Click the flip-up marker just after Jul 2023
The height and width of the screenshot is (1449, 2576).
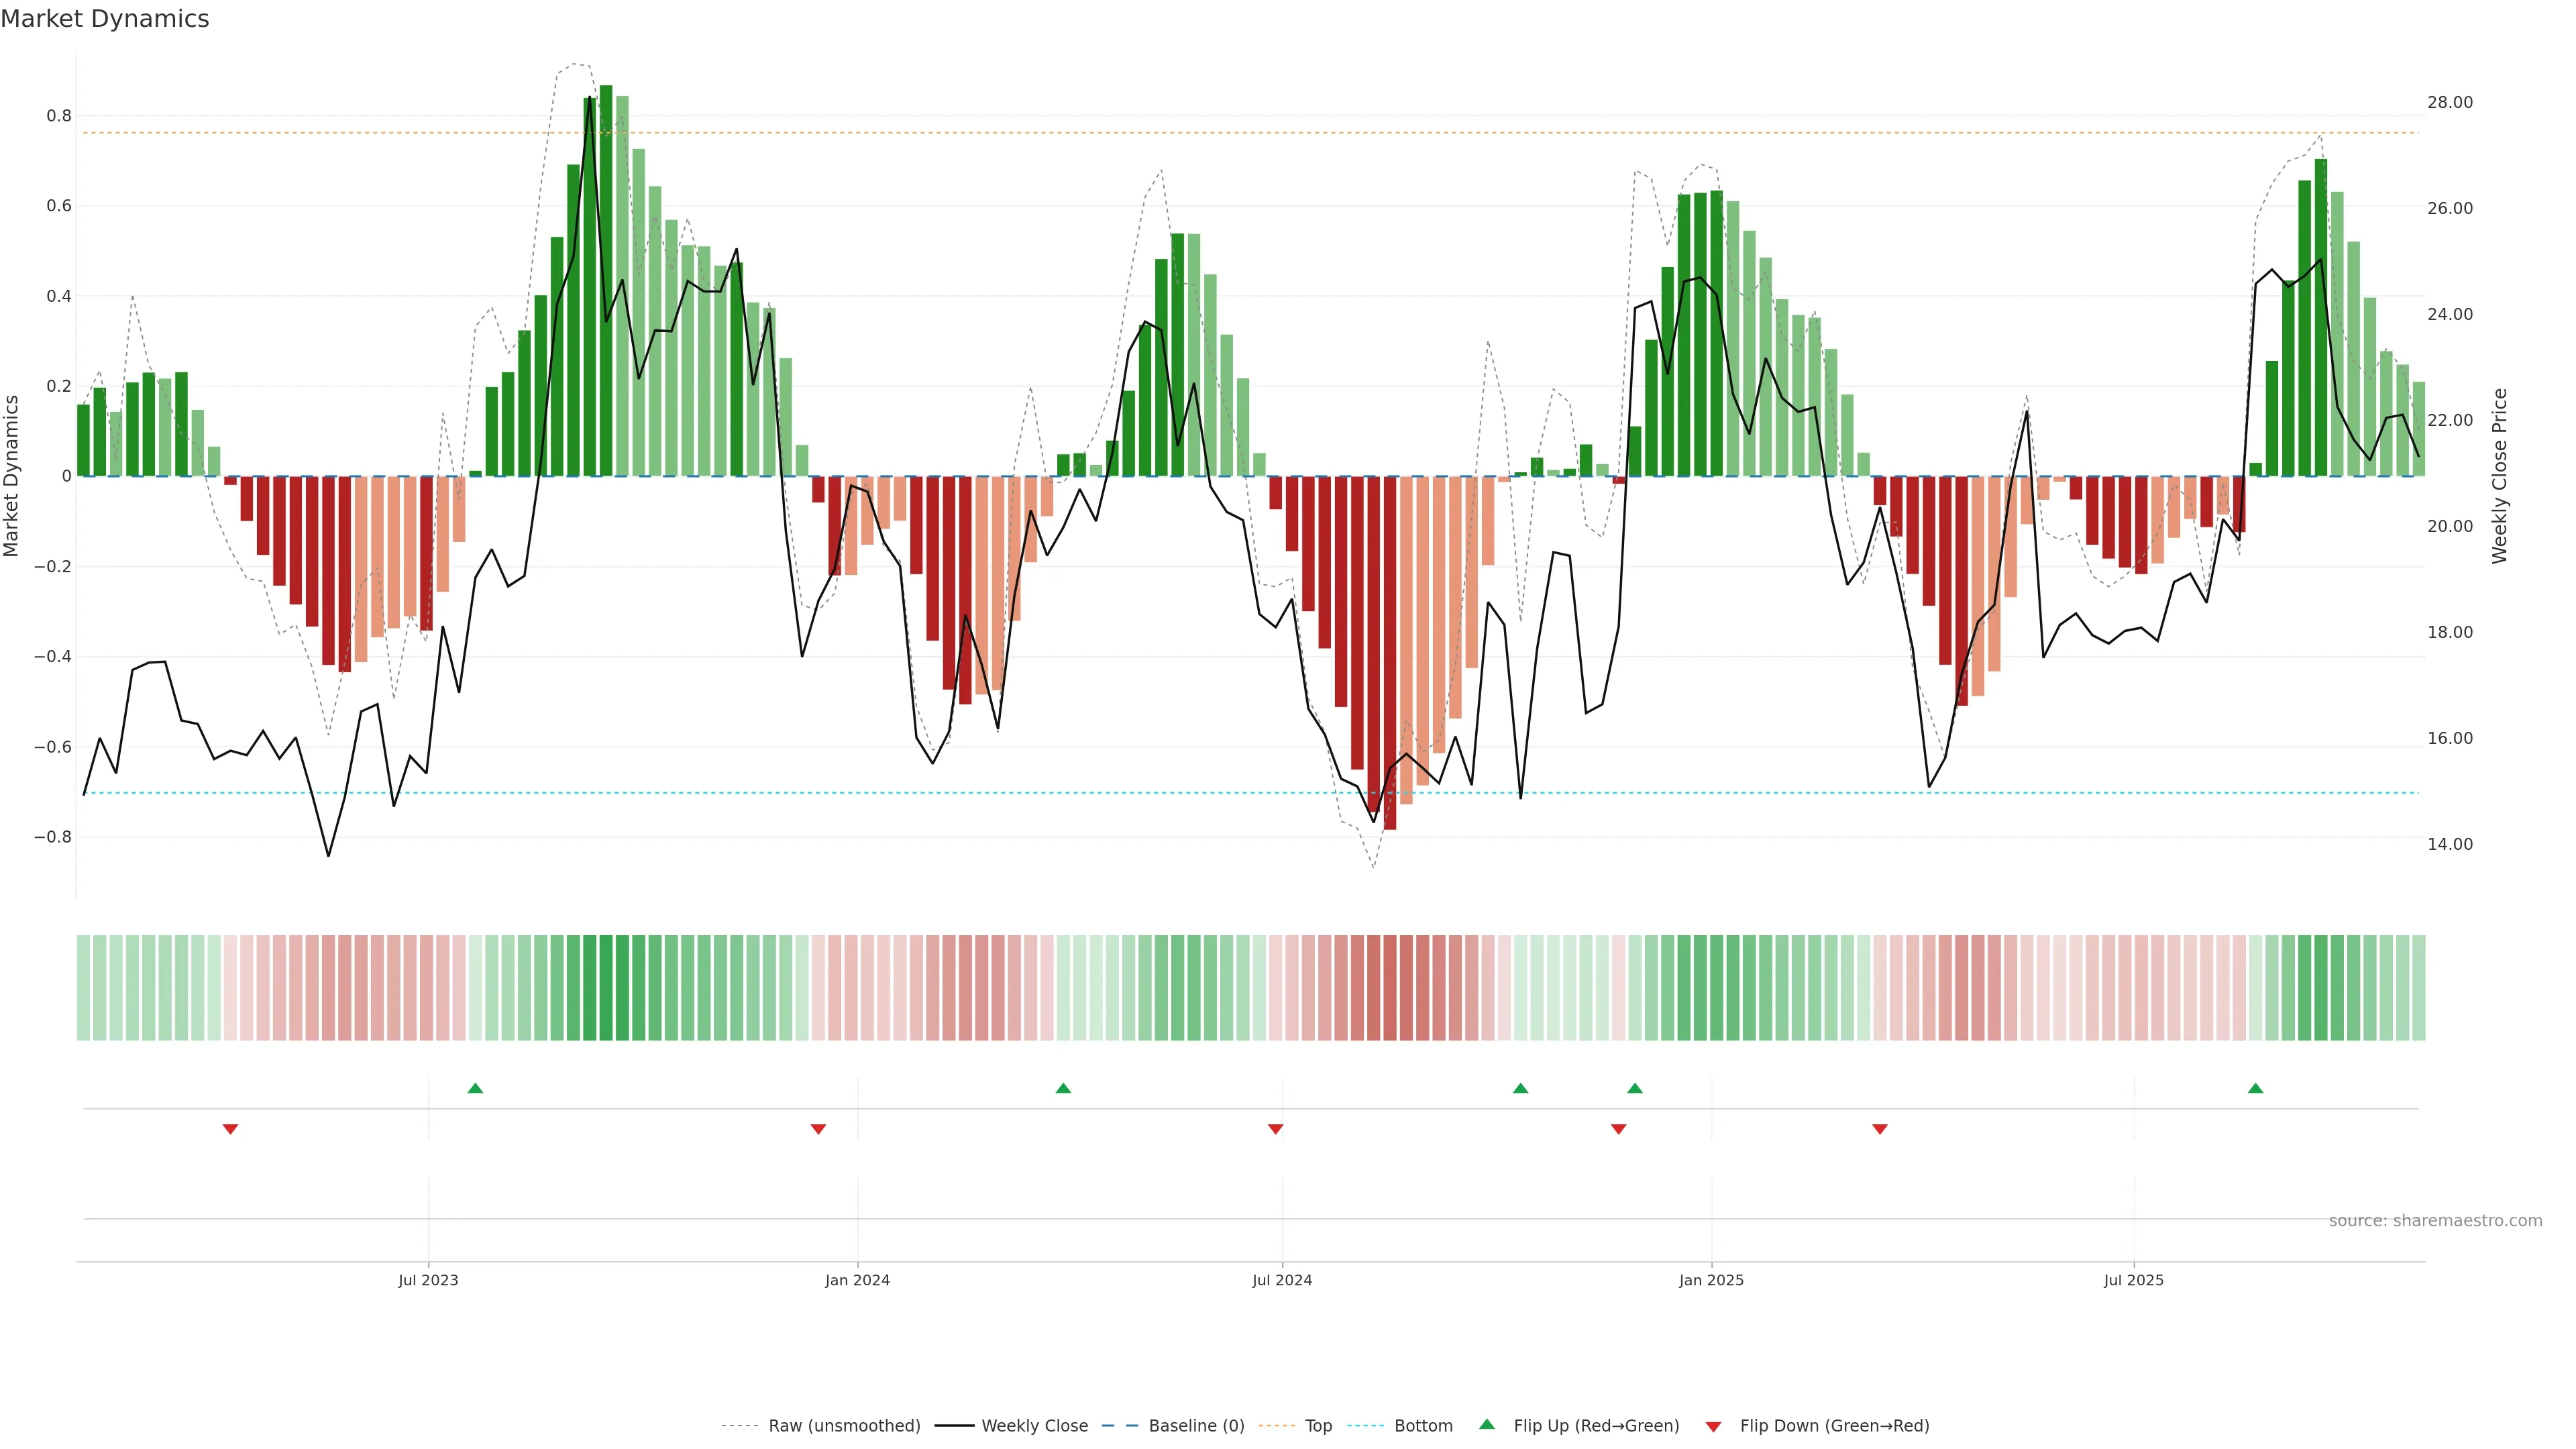(475, 1088)
